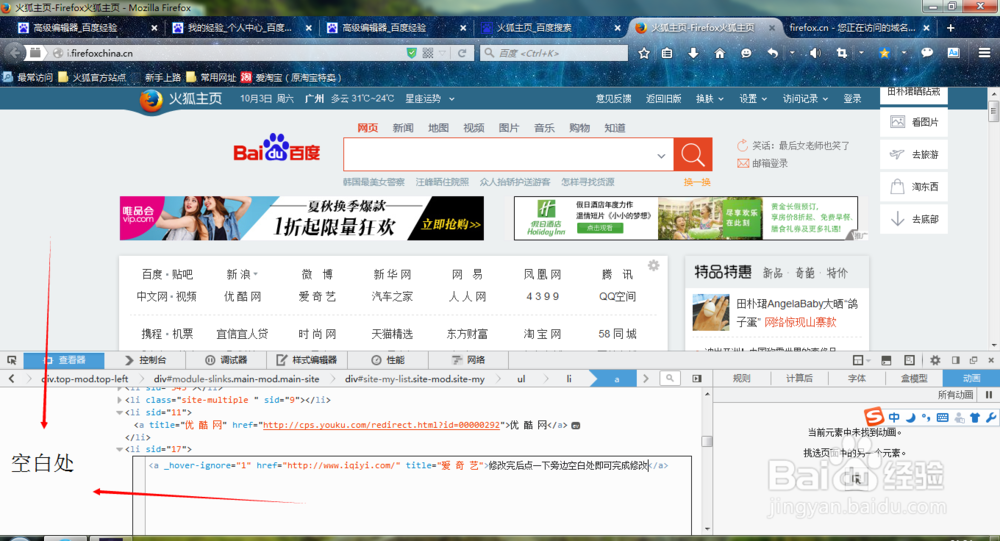Click the Baidu orange search button
The width and height of the screenshot is (1000, 541).
pos(693,154)
